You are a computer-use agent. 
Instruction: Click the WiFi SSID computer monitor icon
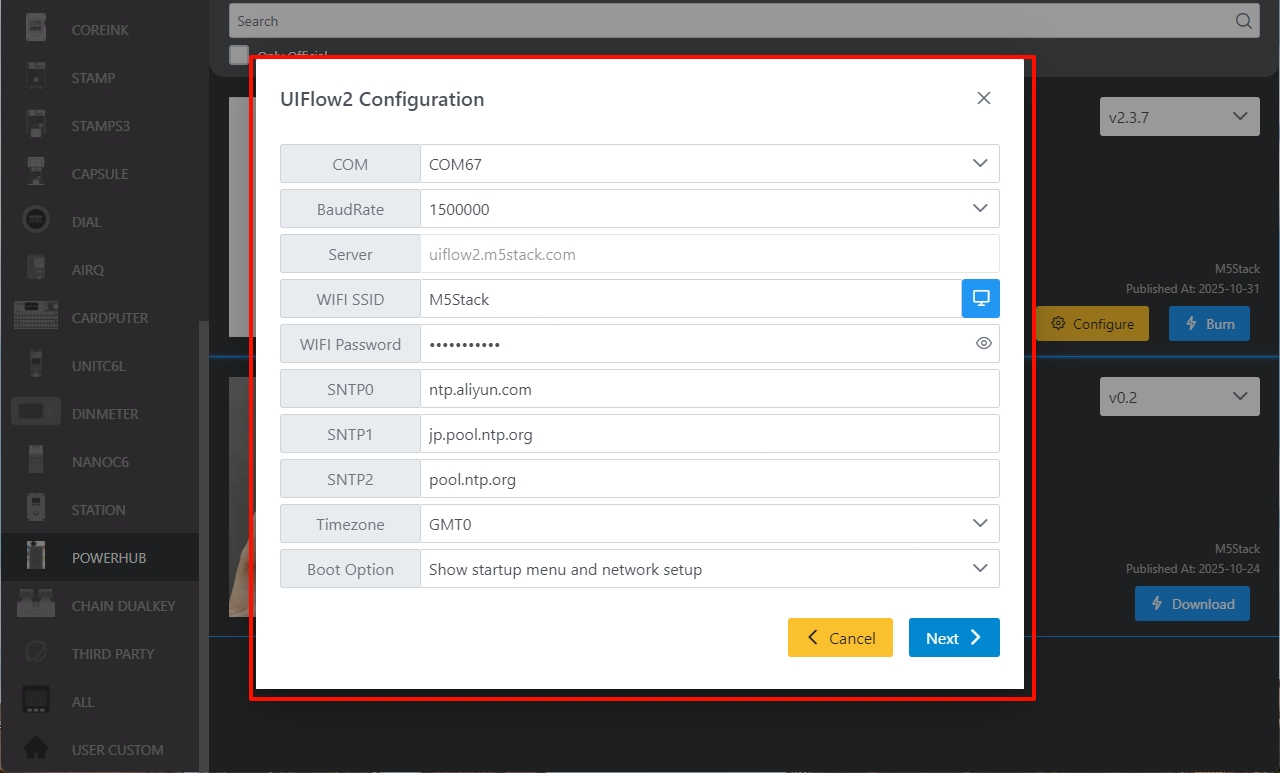click(x=980, y=299)
